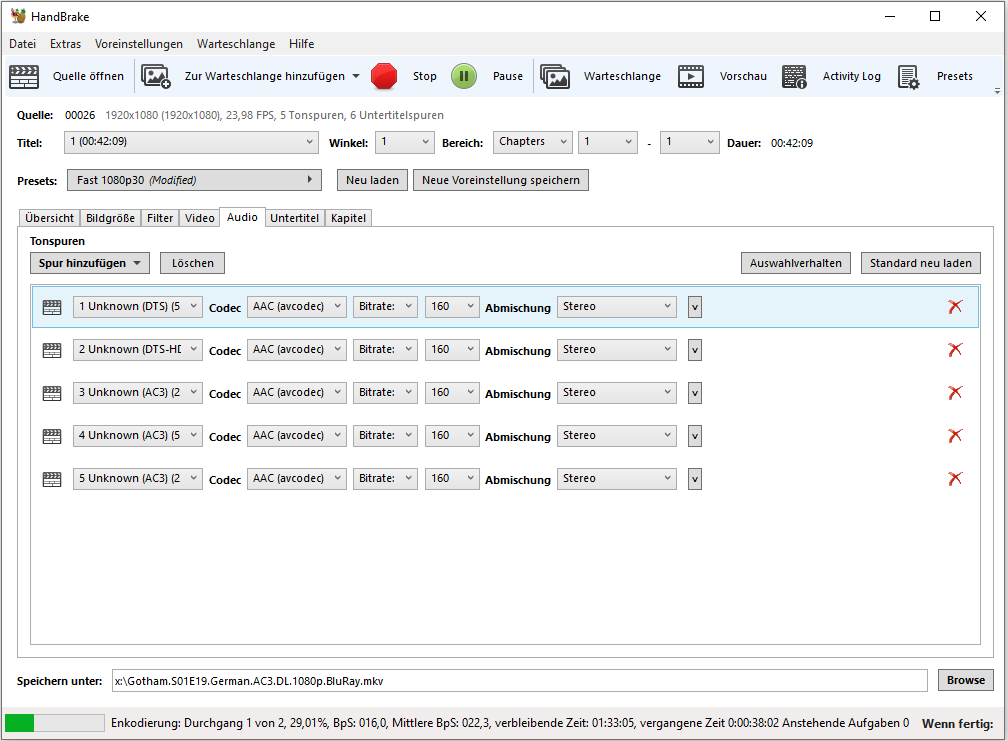This screenshot has width=1008, height=741.
Task: Switch to the Video tab
Action: [200, 218]
